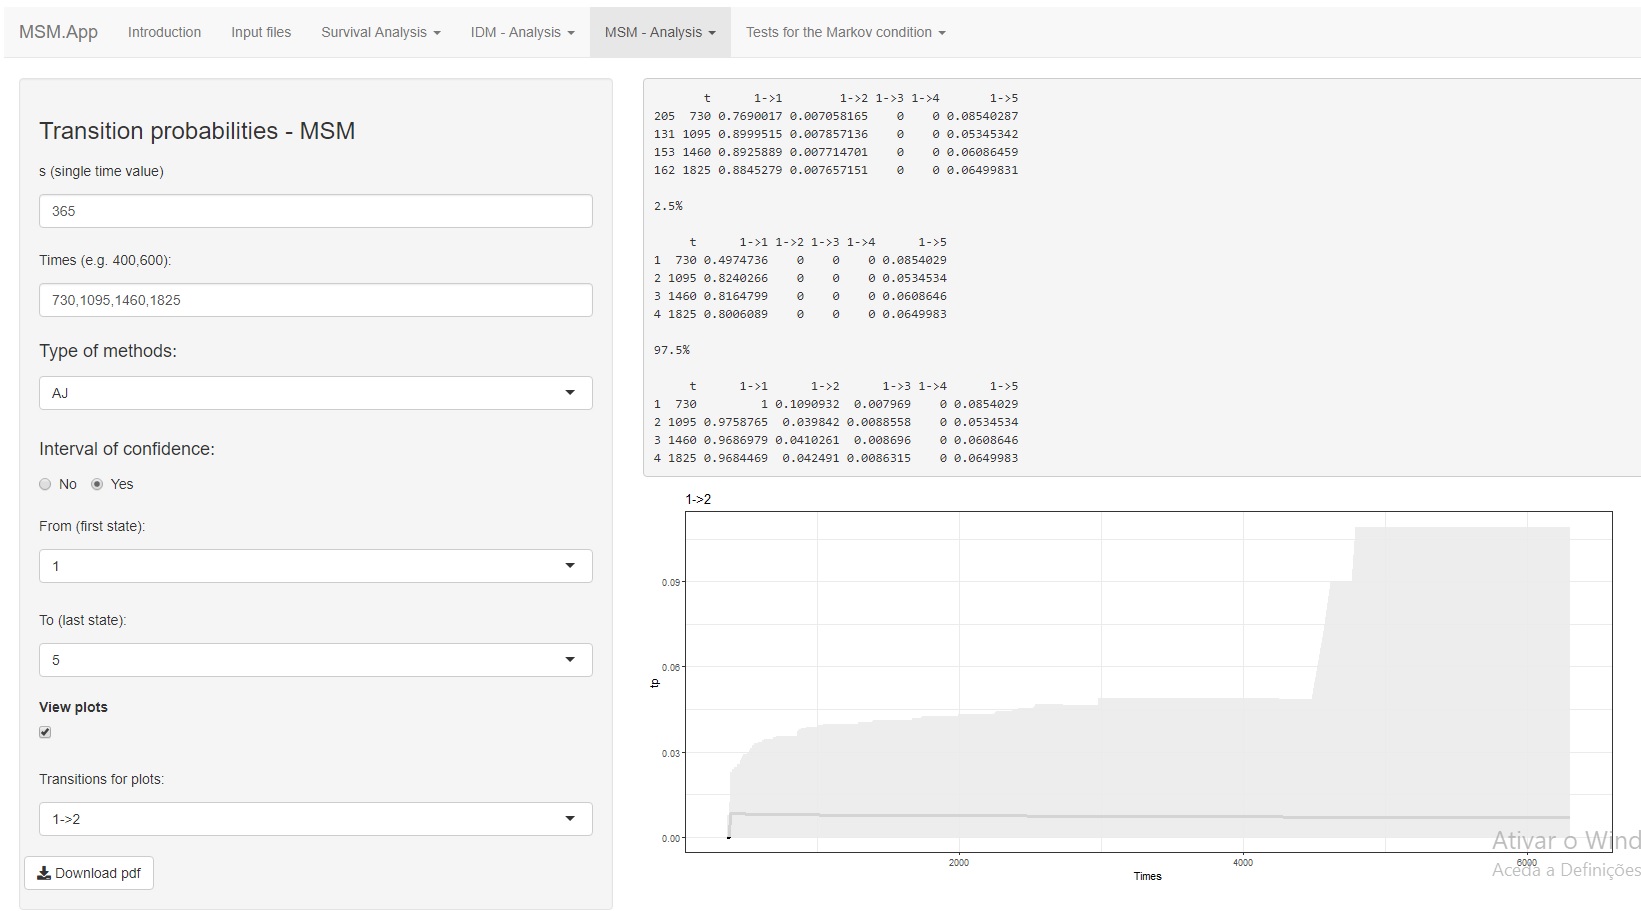This screenshot has height=911, width=1641.
Task: Expand the Survival Analysis menu
Action: click(380, 32)
